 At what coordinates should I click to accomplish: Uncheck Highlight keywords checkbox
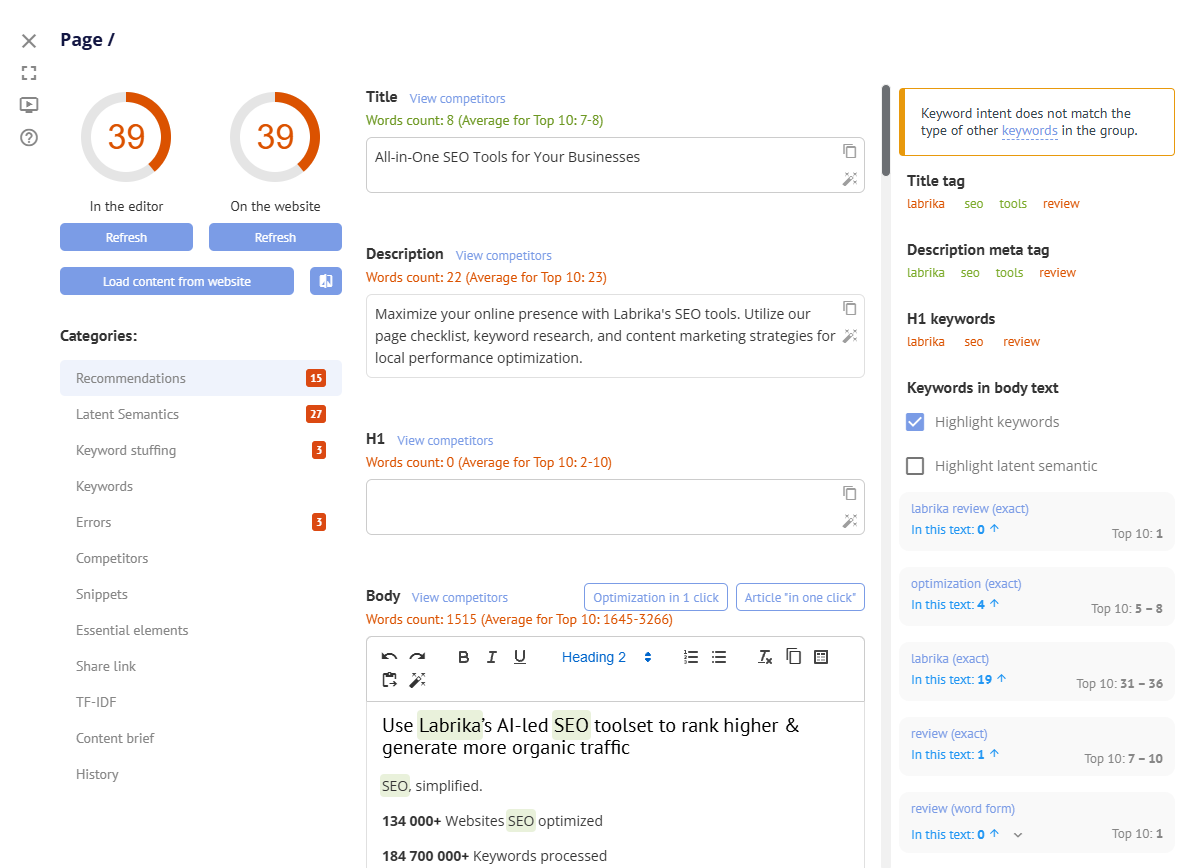(x=914, y=422)
